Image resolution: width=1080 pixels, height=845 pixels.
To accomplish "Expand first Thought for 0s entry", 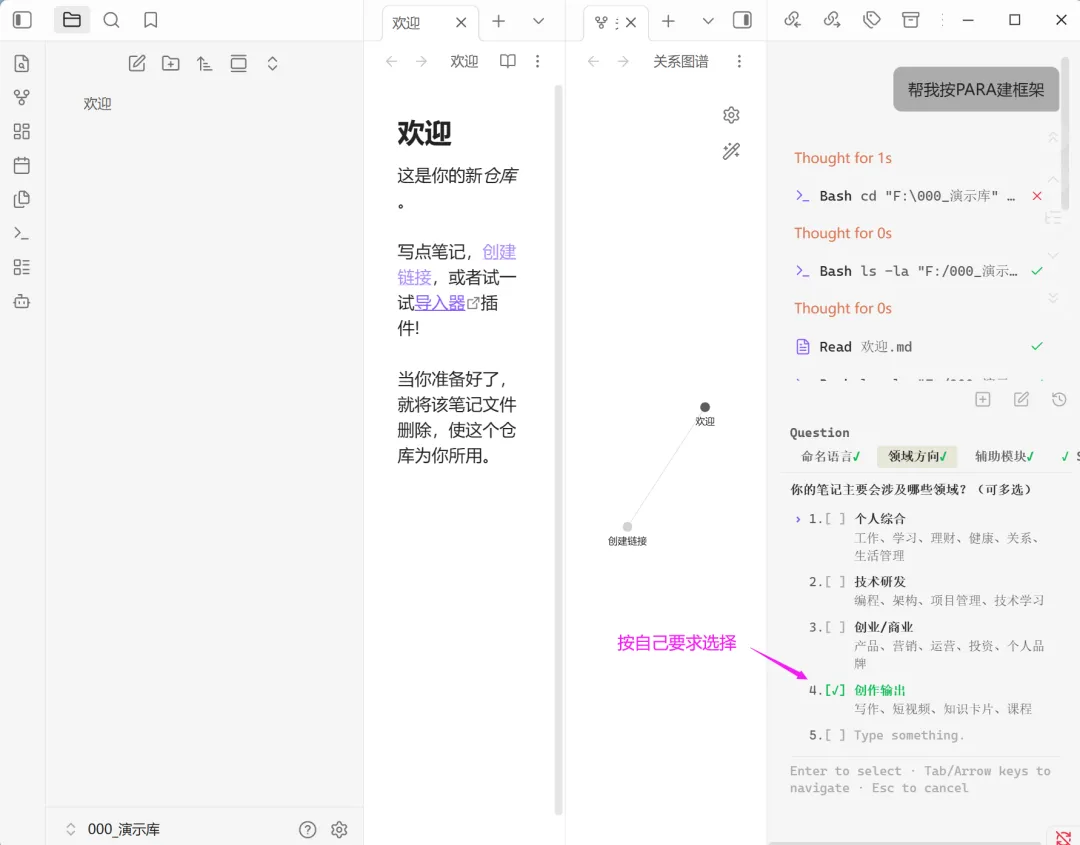I will 842,233.
